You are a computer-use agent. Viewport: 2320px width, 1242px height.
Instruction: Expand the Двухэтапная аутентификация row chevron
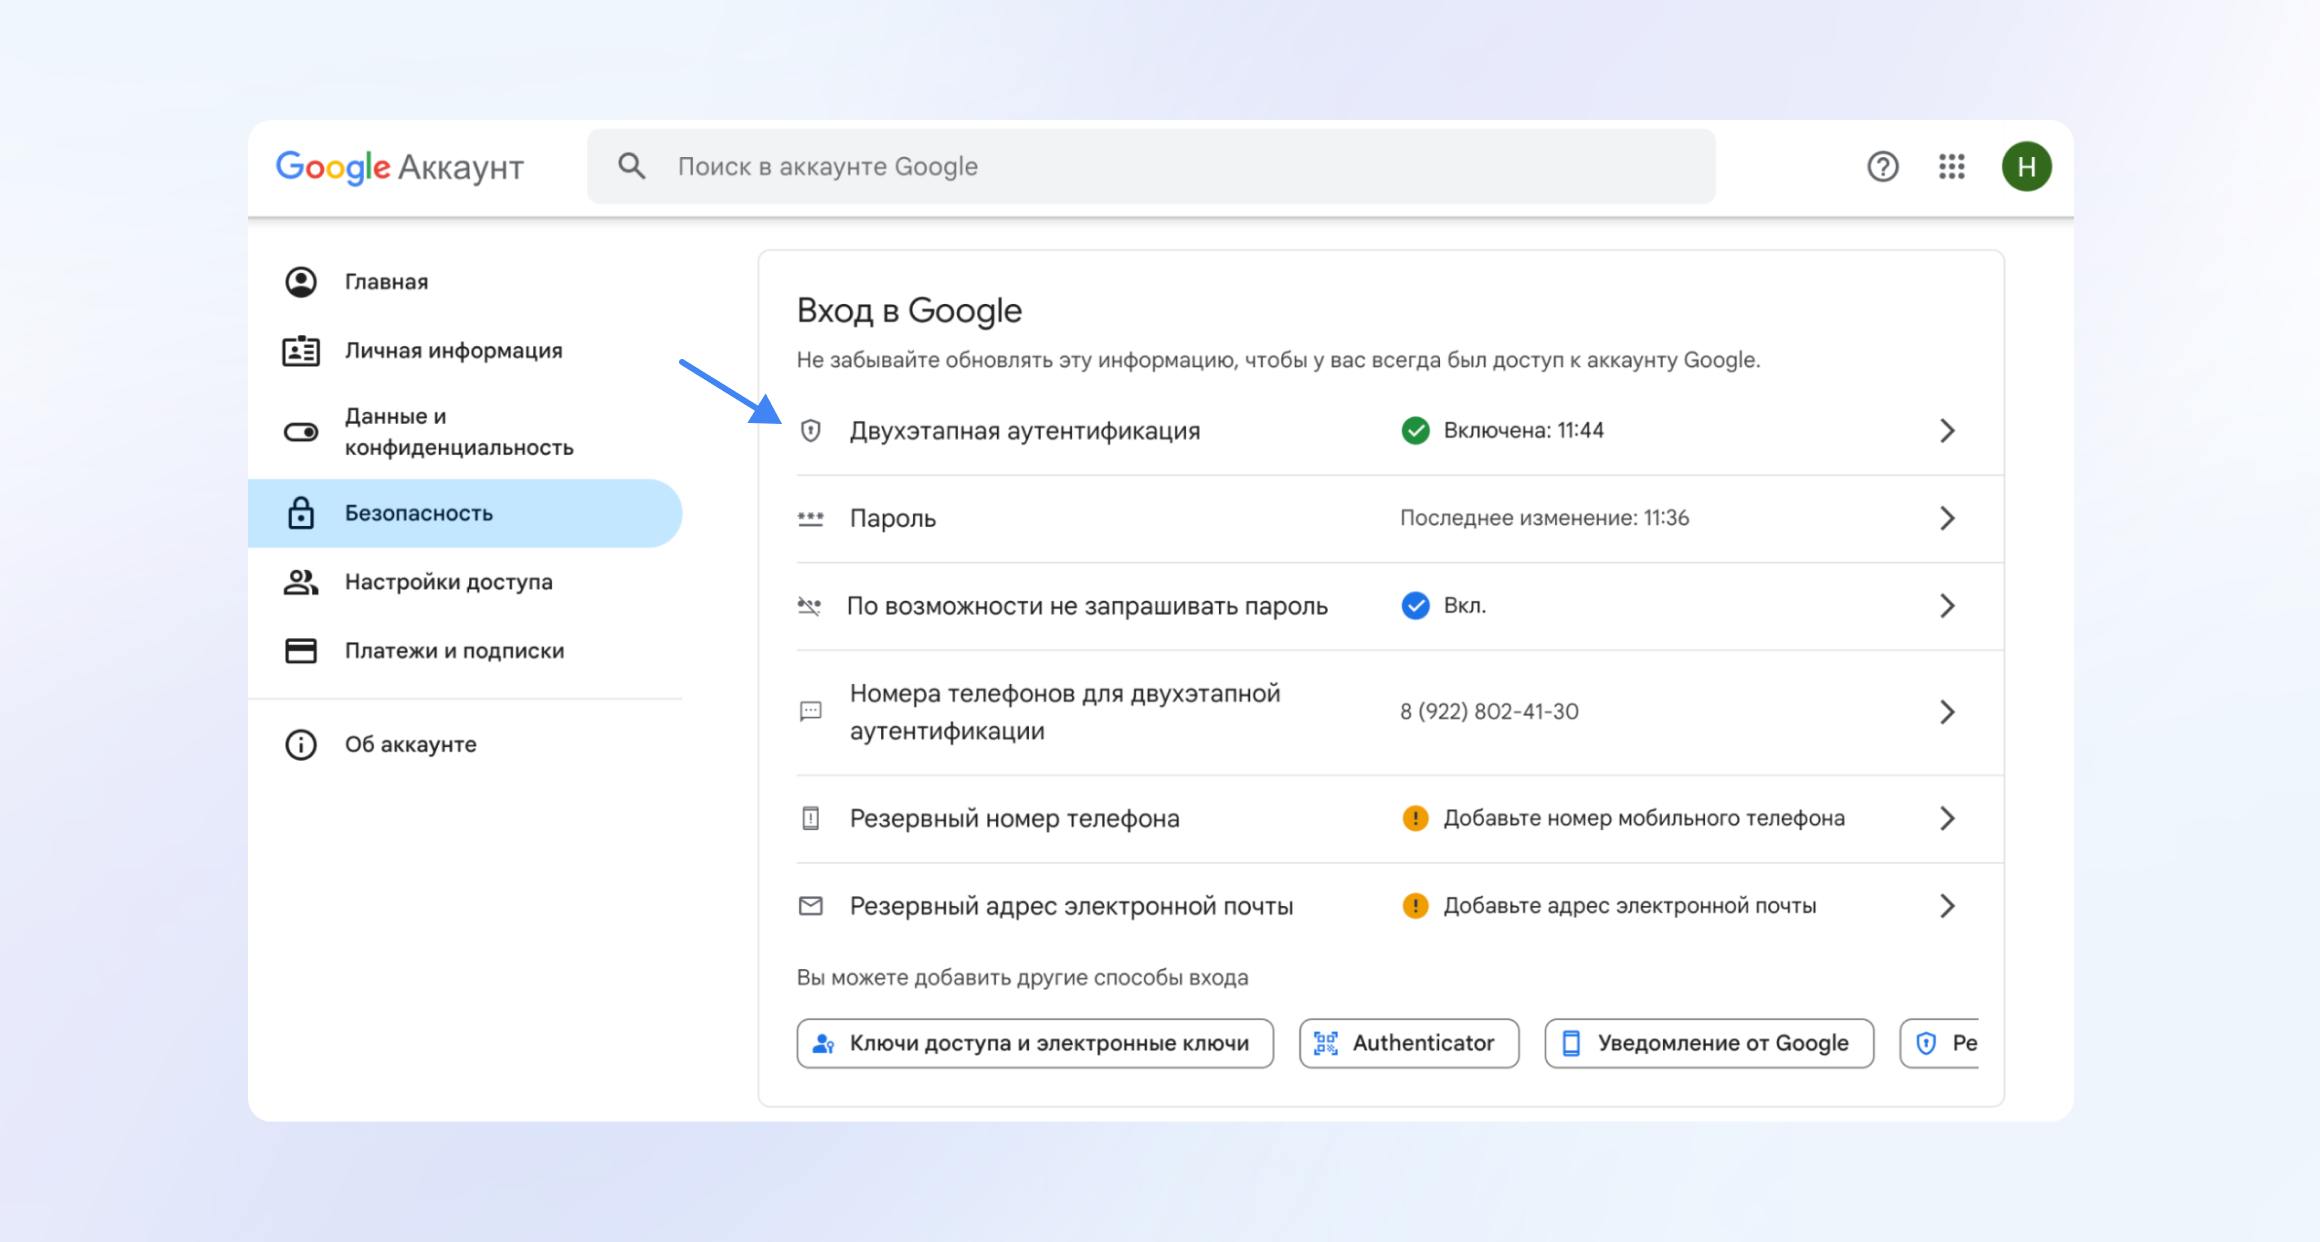click(x=1947, y=431)
